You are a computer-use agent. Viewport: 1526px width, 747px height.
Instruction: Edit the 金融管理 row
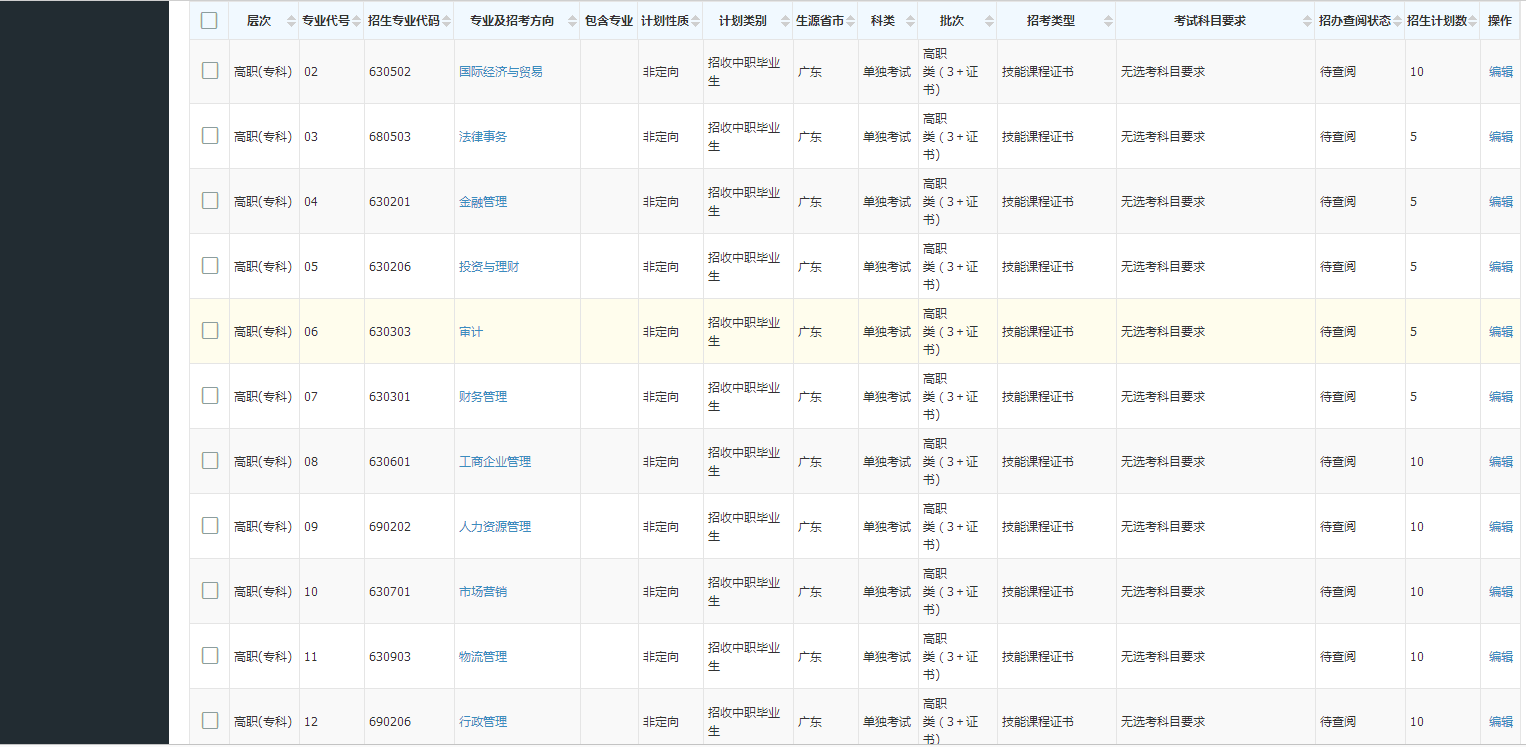pyautogui.click(x=1501, y=202)
